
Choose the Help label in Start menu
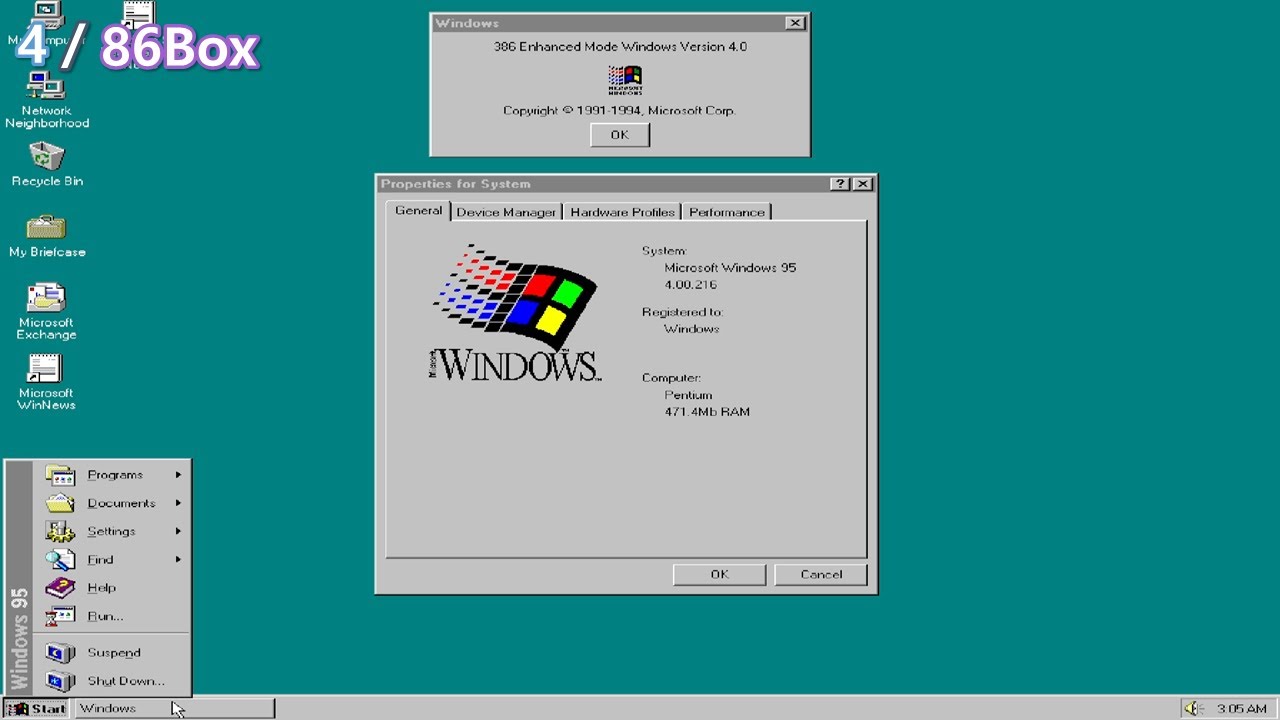(102, 588)
